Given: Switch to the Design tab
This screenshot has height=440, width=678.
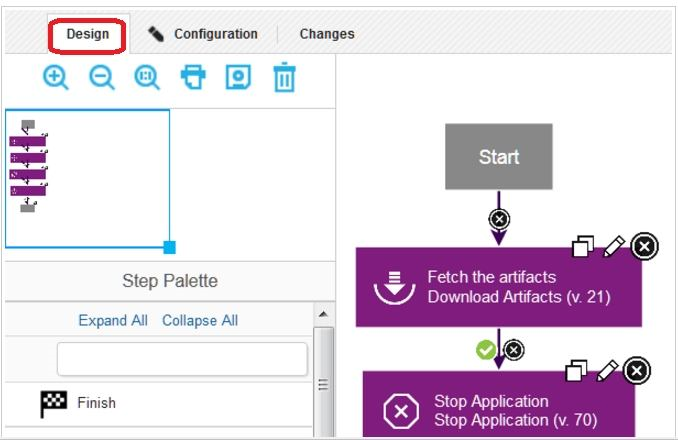Looking at the screenshot, I should 88,34.
